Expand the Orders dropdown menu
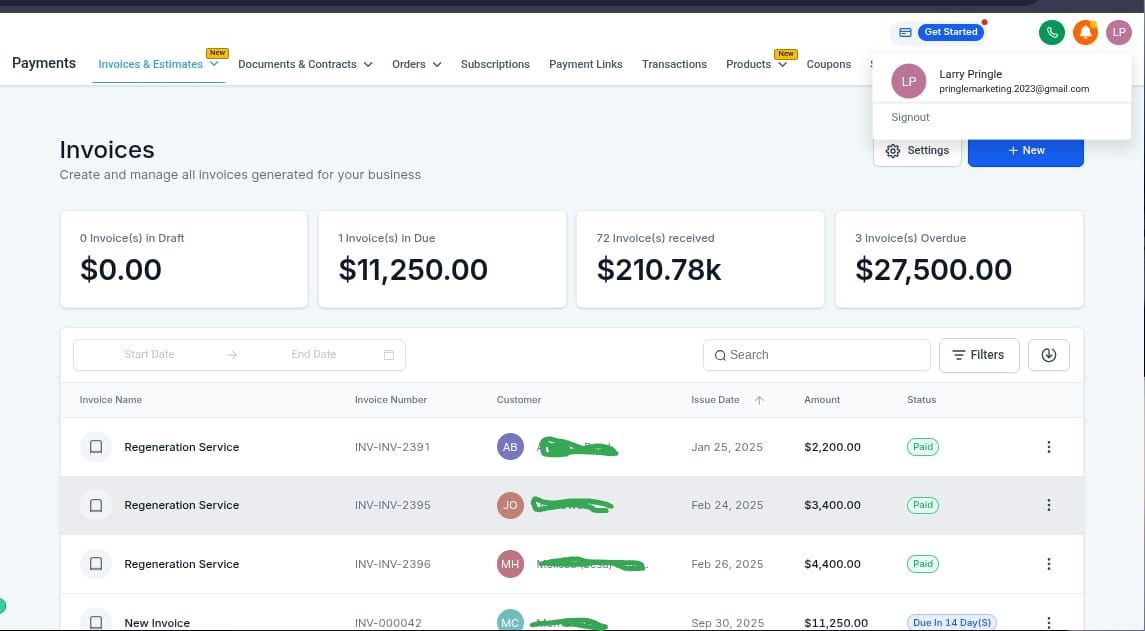1145x631 pixels. (x=437, y=64)
